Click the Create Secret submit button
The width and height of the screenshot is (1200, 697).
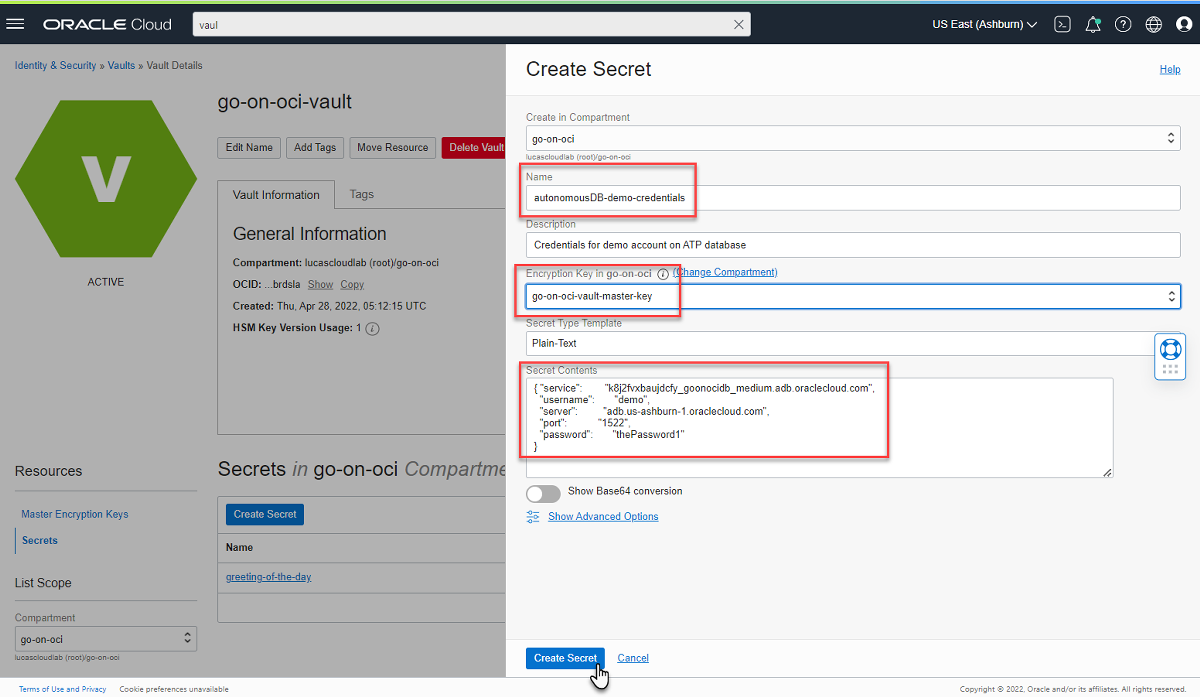(565, 658)
